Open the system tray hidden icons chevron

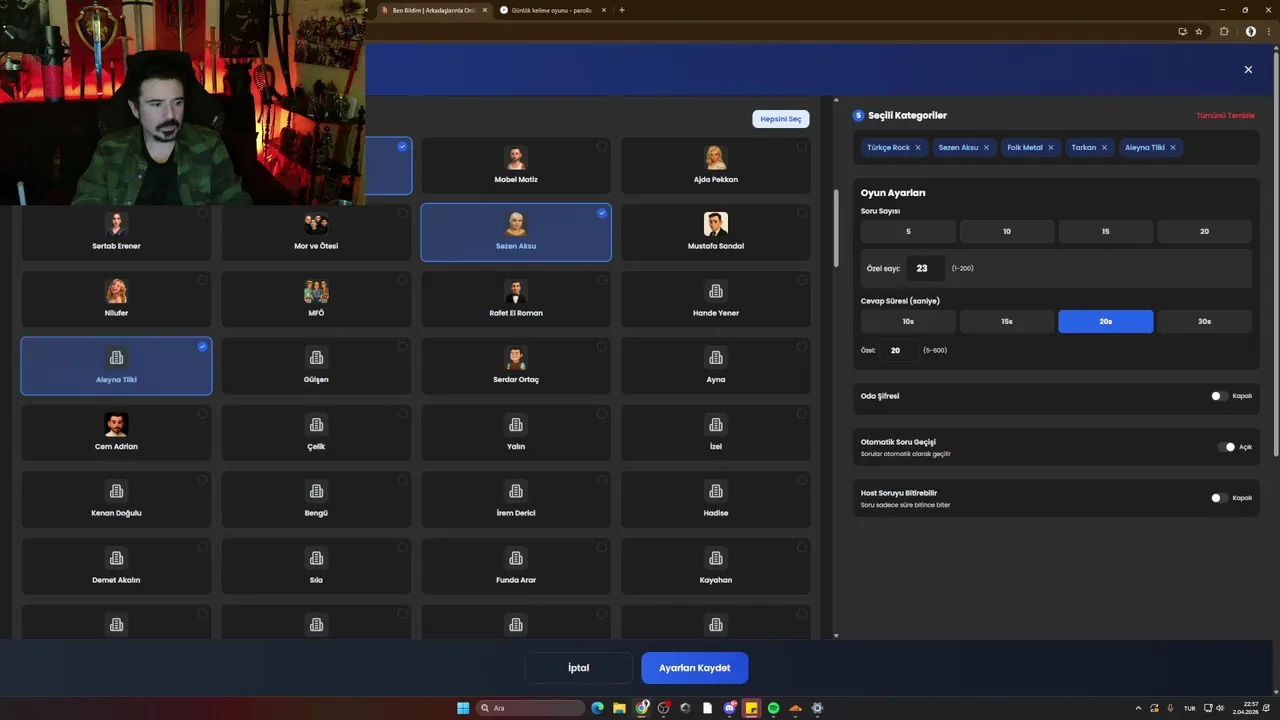pyautogui.click(x=1139, y=708)
